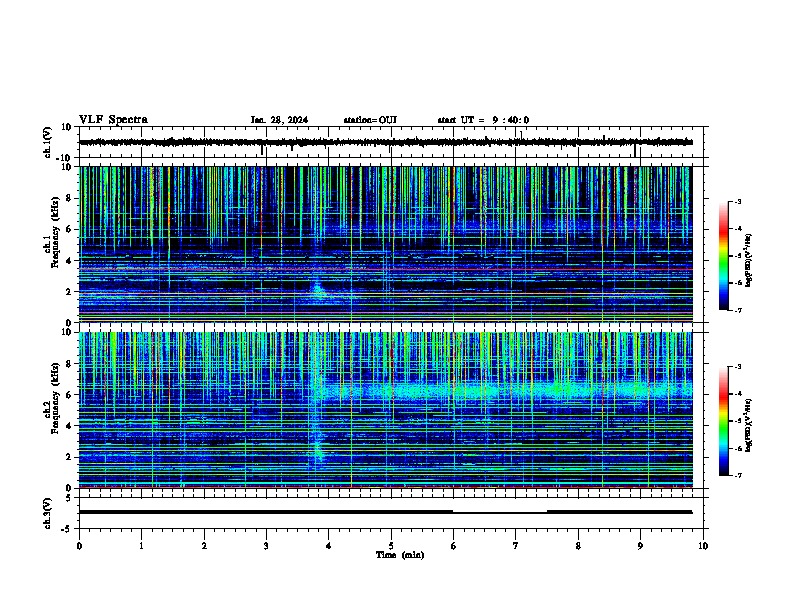This screenshot has height=612, width=792.
Task: Click the thin ch.3 trace segment between minutes 6 and 7.5
Action: tap(500, 513)
